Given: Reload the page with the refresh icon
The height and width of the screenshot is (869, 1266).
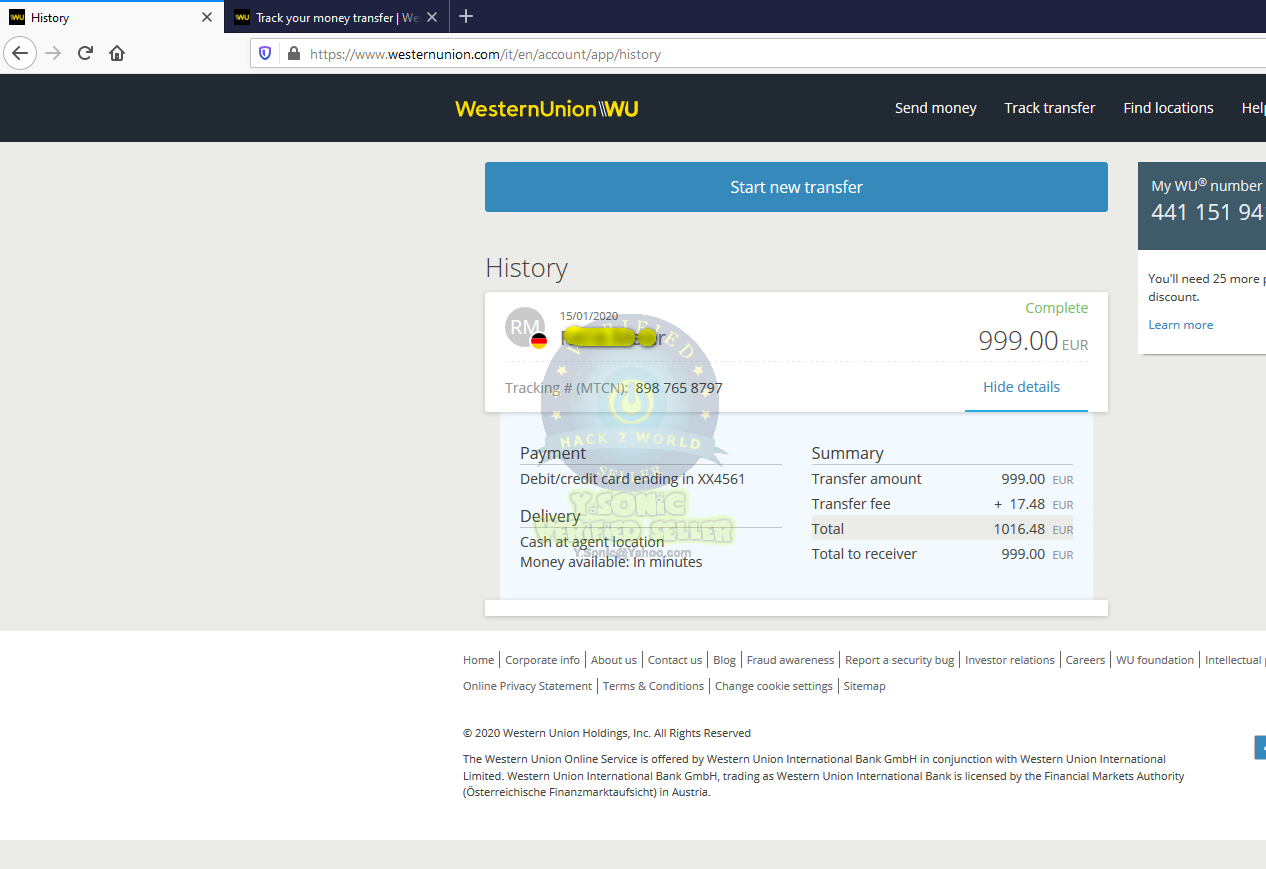Looking at the screenshot, I should tap(85, 54).
